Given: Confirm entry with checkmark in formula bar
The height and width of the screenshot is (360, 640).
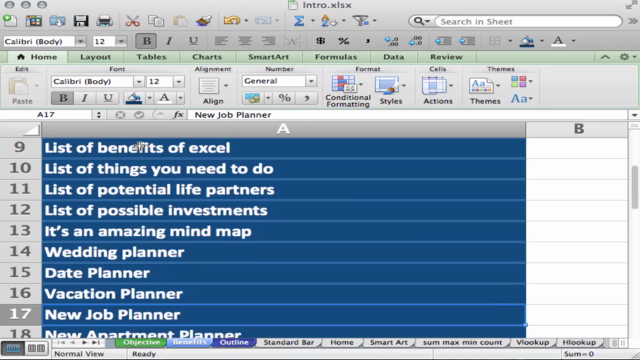Looking at the screenshot, I should (139, 115).
